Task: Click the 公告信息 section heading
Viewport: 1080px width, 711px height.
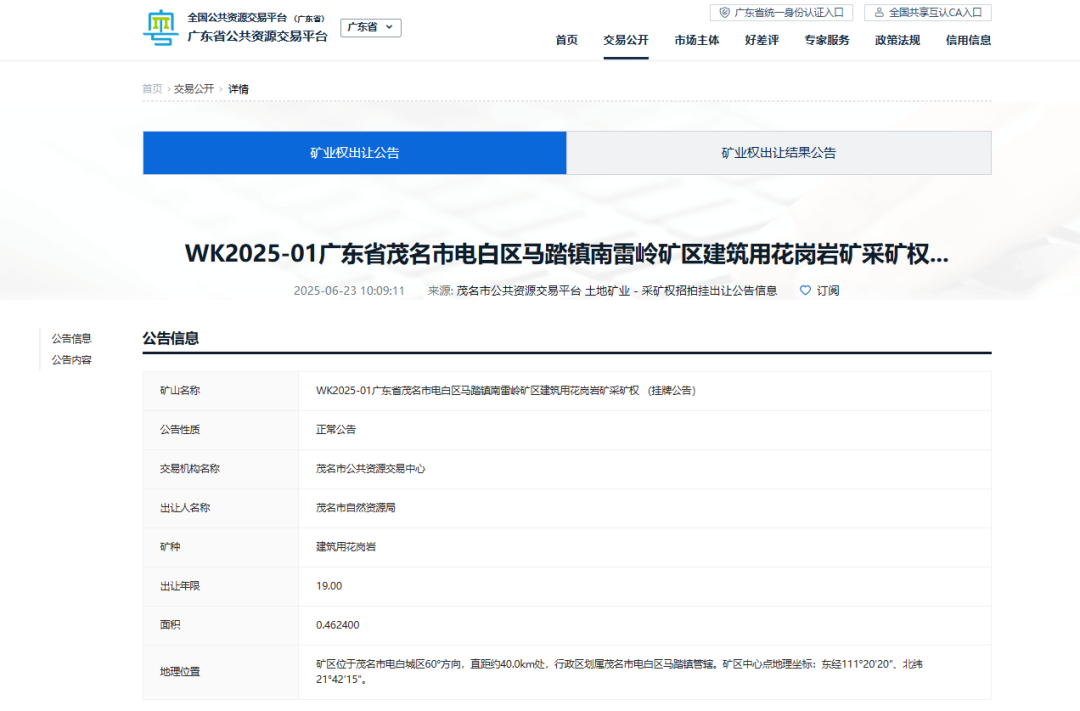Action: [x=171, y=338]
